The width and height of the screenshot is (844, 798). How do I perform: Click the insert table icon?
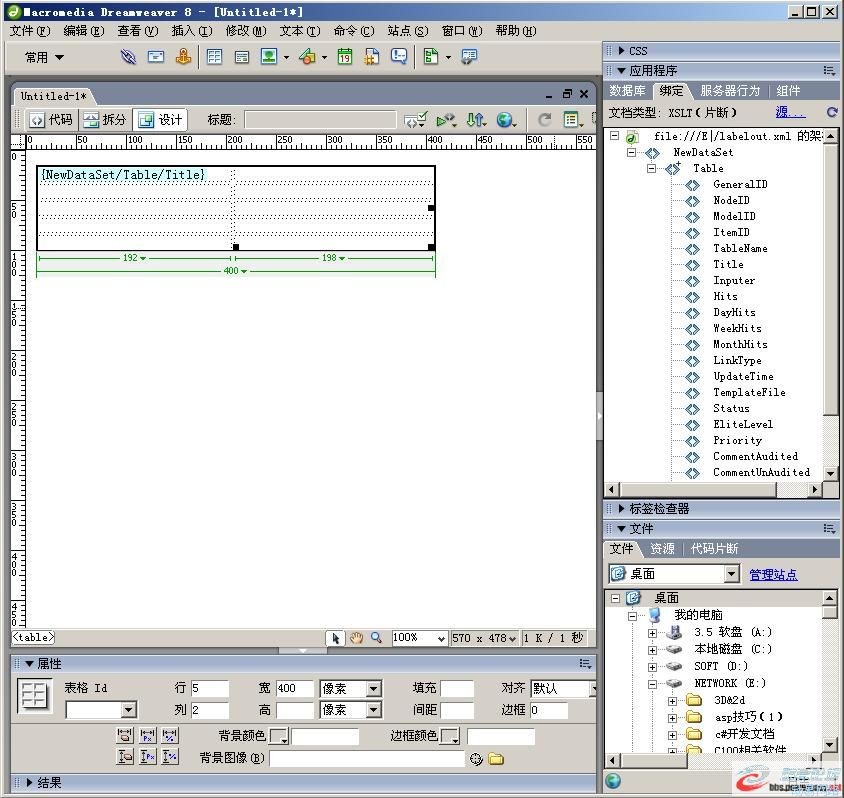tap(214, 57)
